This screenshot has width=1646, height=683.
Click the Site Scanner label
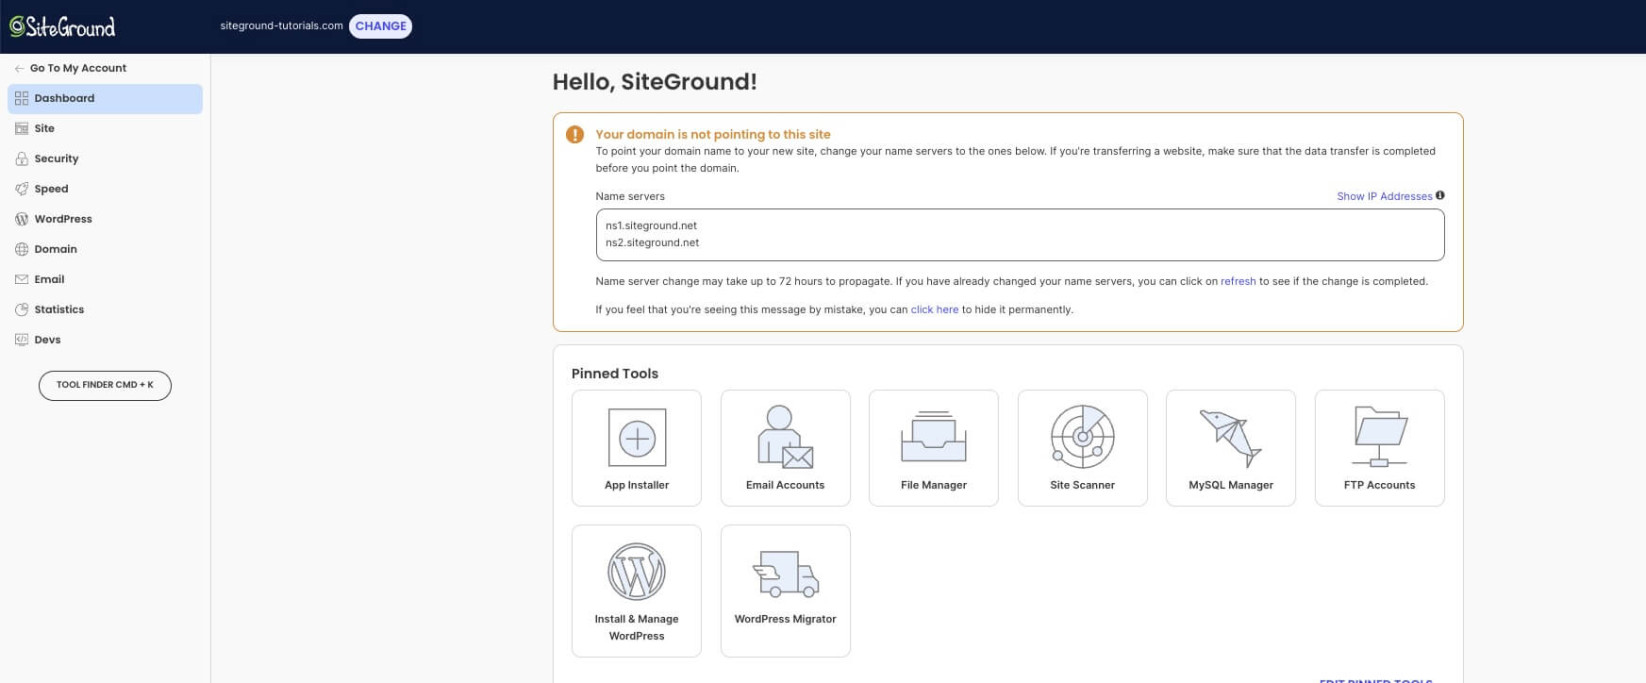point(1082,485)
